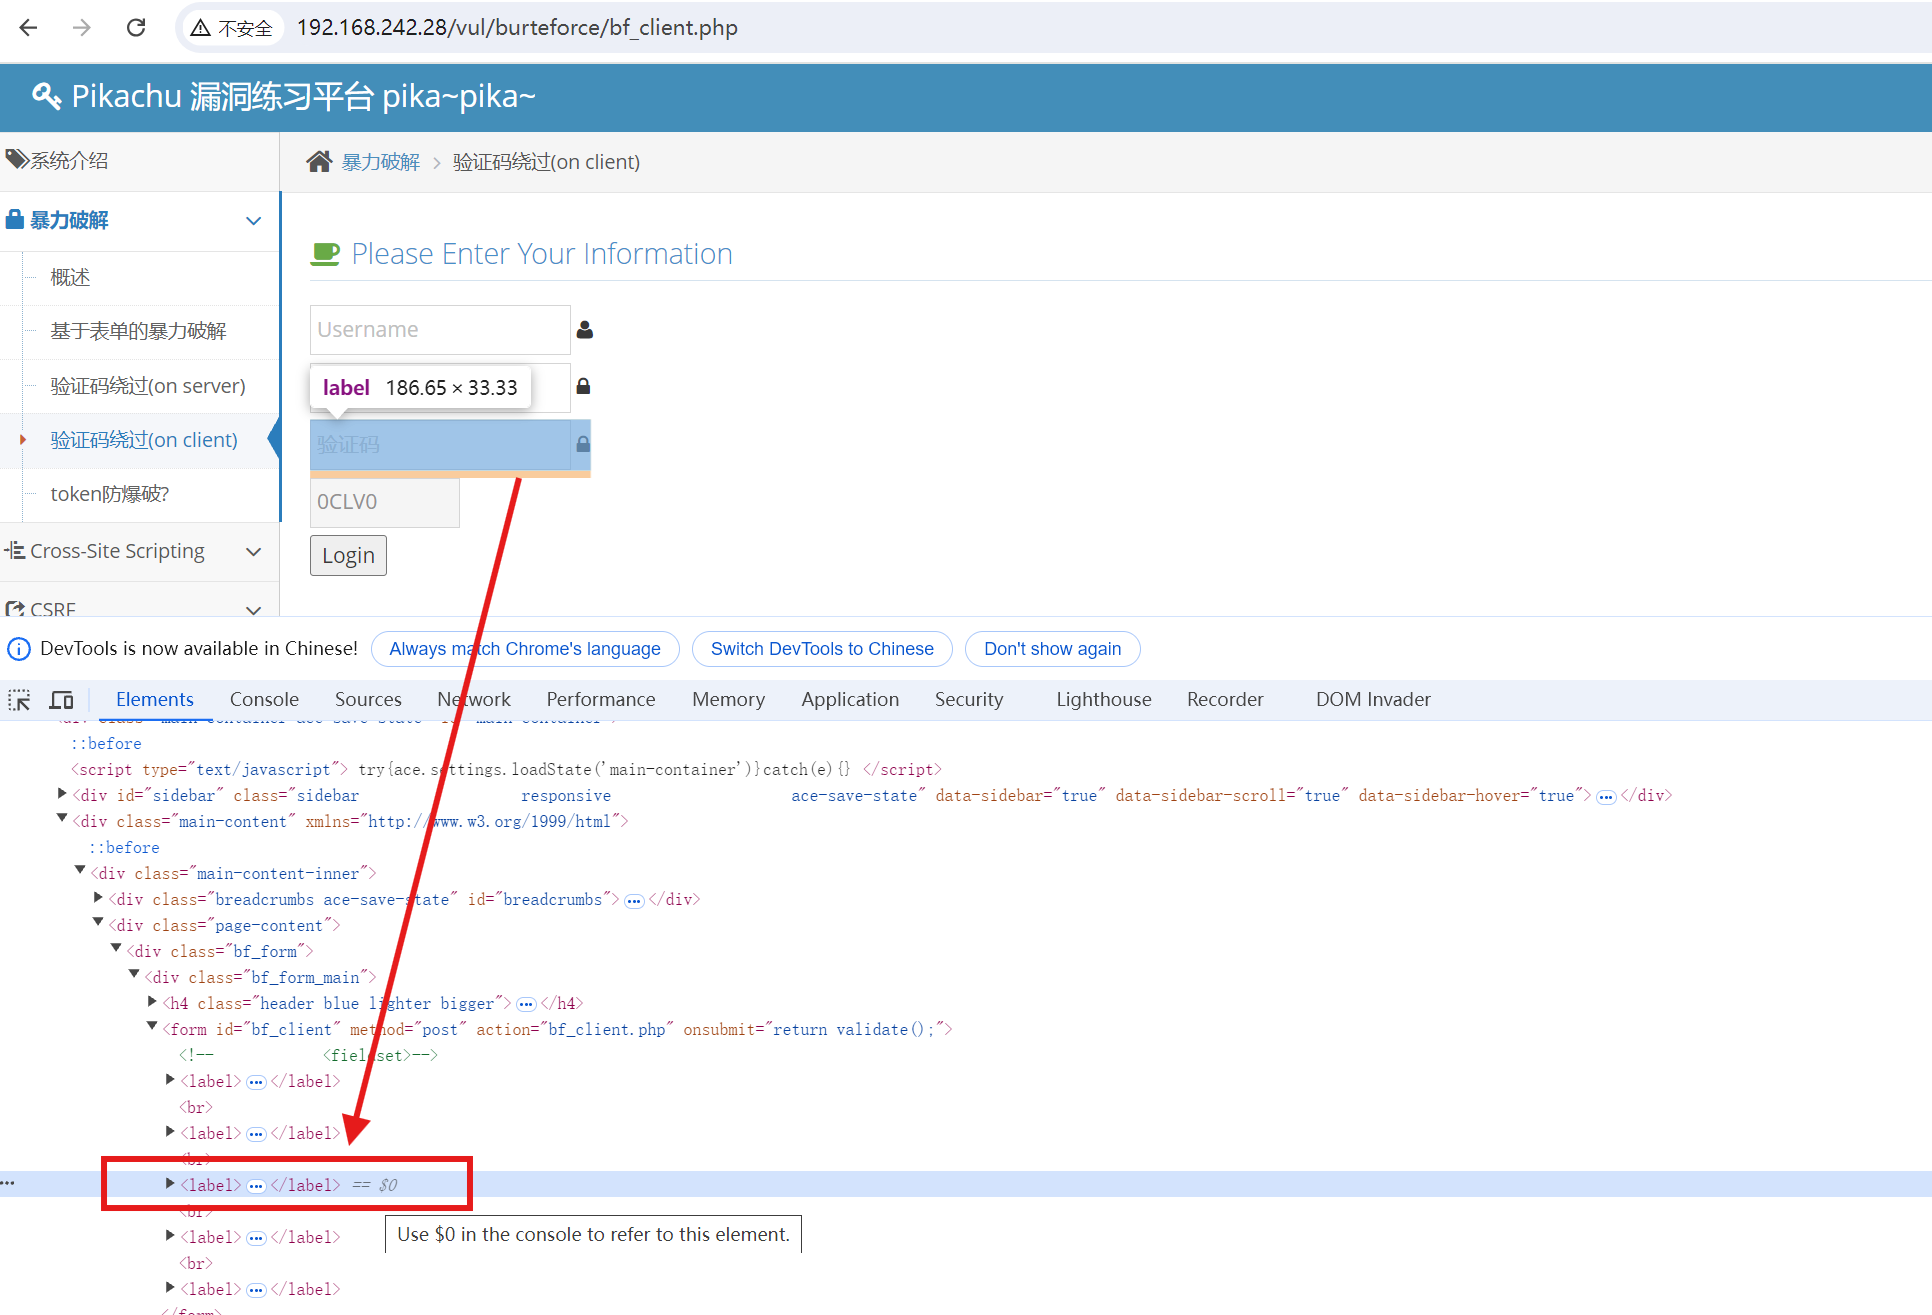Viewport: 1932px width, 1315px height.
Task: Click the browser back arrow
Action: pos(28,27)
